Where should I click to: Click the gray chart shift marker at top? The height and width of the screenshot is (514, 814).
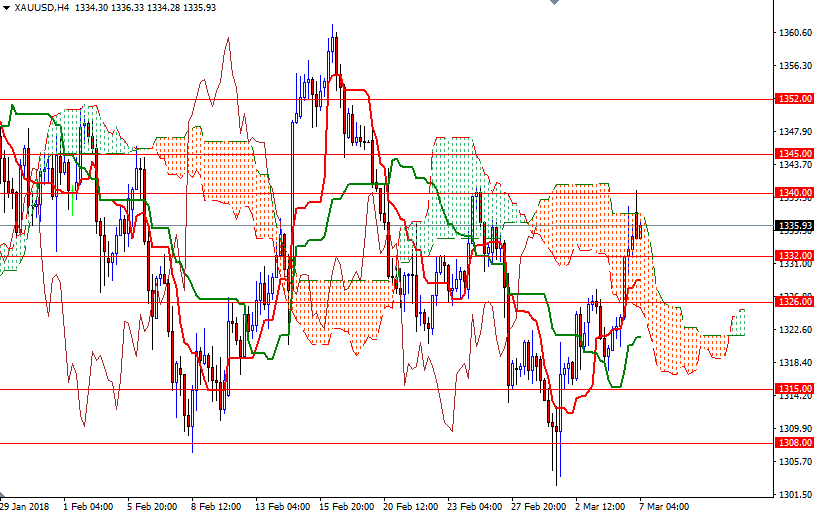553,4
